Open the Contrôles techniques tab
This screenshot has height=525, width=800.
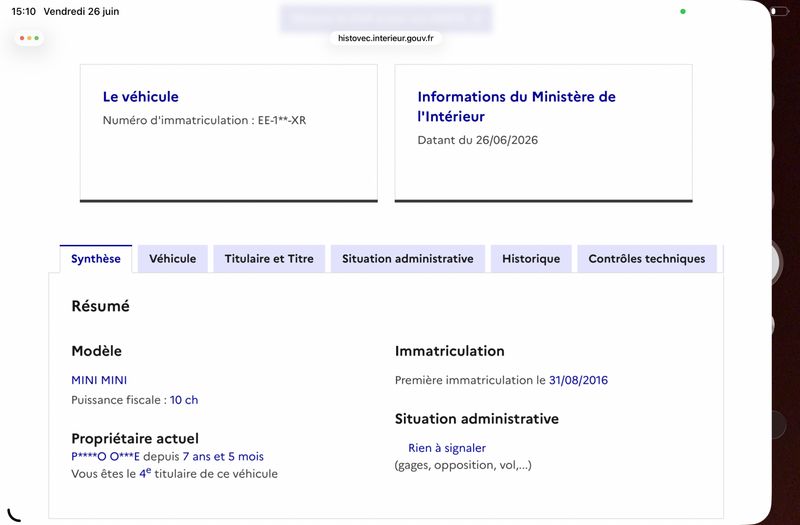[647, 259]
